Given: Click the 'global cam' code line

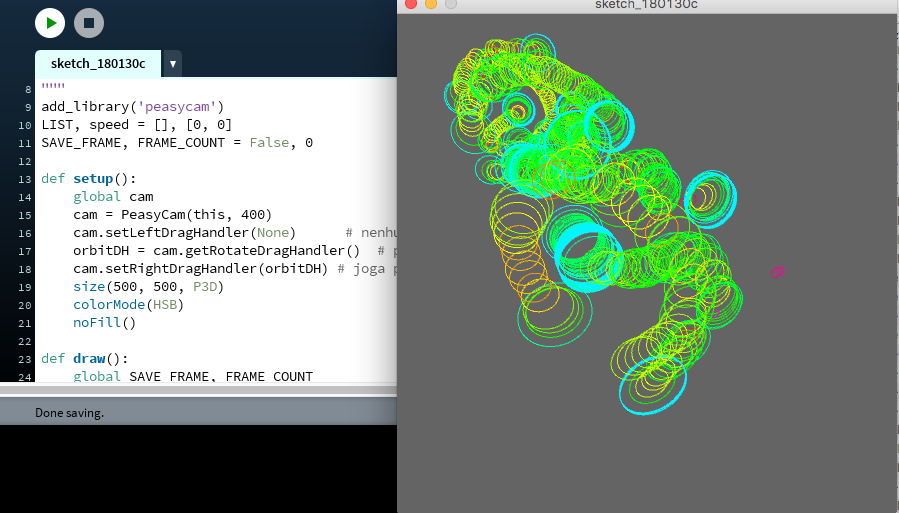Looking at the screenshot, I should coord(113,197).
